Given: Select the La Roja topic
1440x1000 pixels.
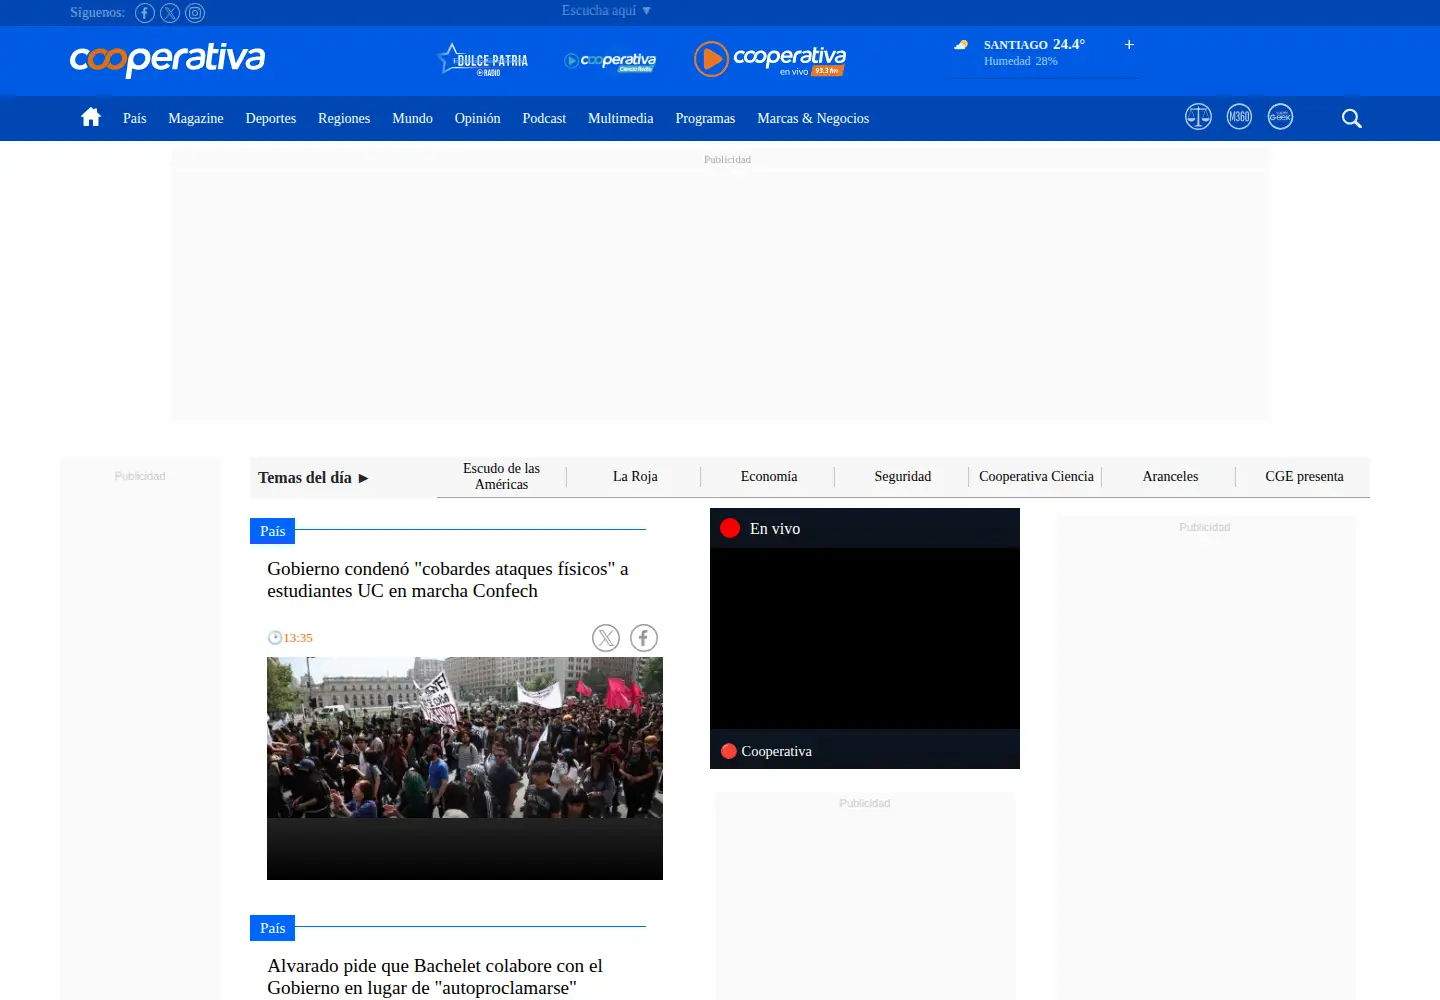Looking at the screenshot, I should 635,476.
